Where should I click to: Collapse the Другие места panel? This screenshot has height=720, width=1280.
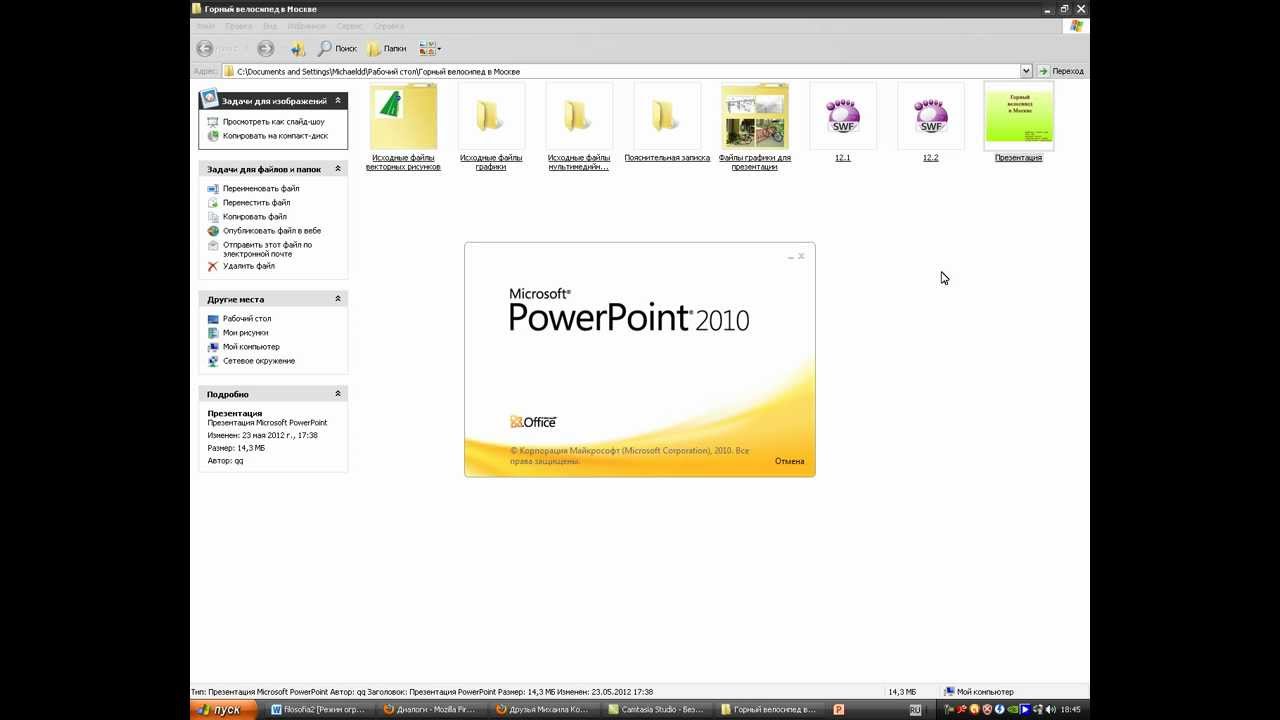338,299
